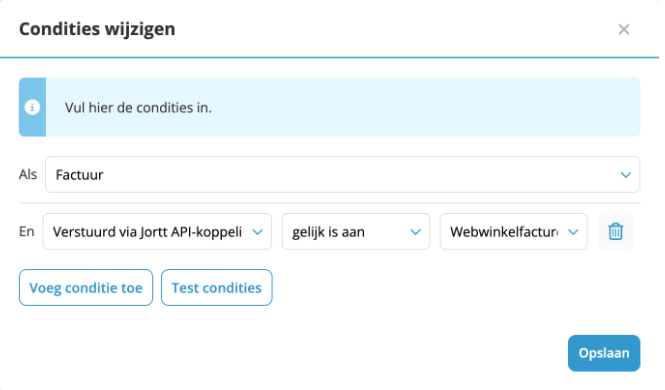Click Test condities button

[216, 287]
